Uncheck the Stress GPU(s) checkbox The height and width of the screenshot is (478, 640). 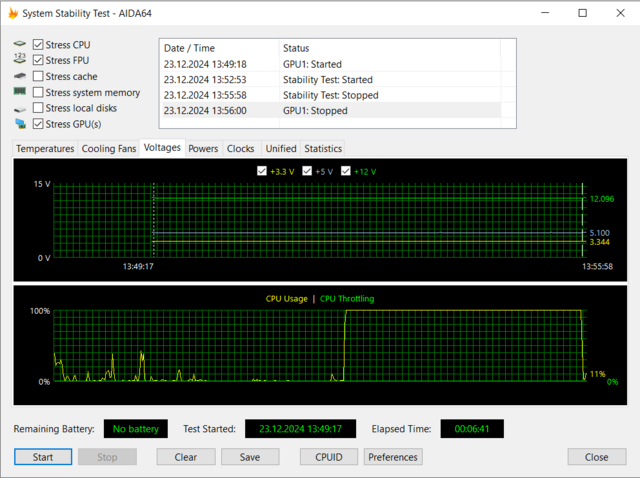tap(38, 124)
